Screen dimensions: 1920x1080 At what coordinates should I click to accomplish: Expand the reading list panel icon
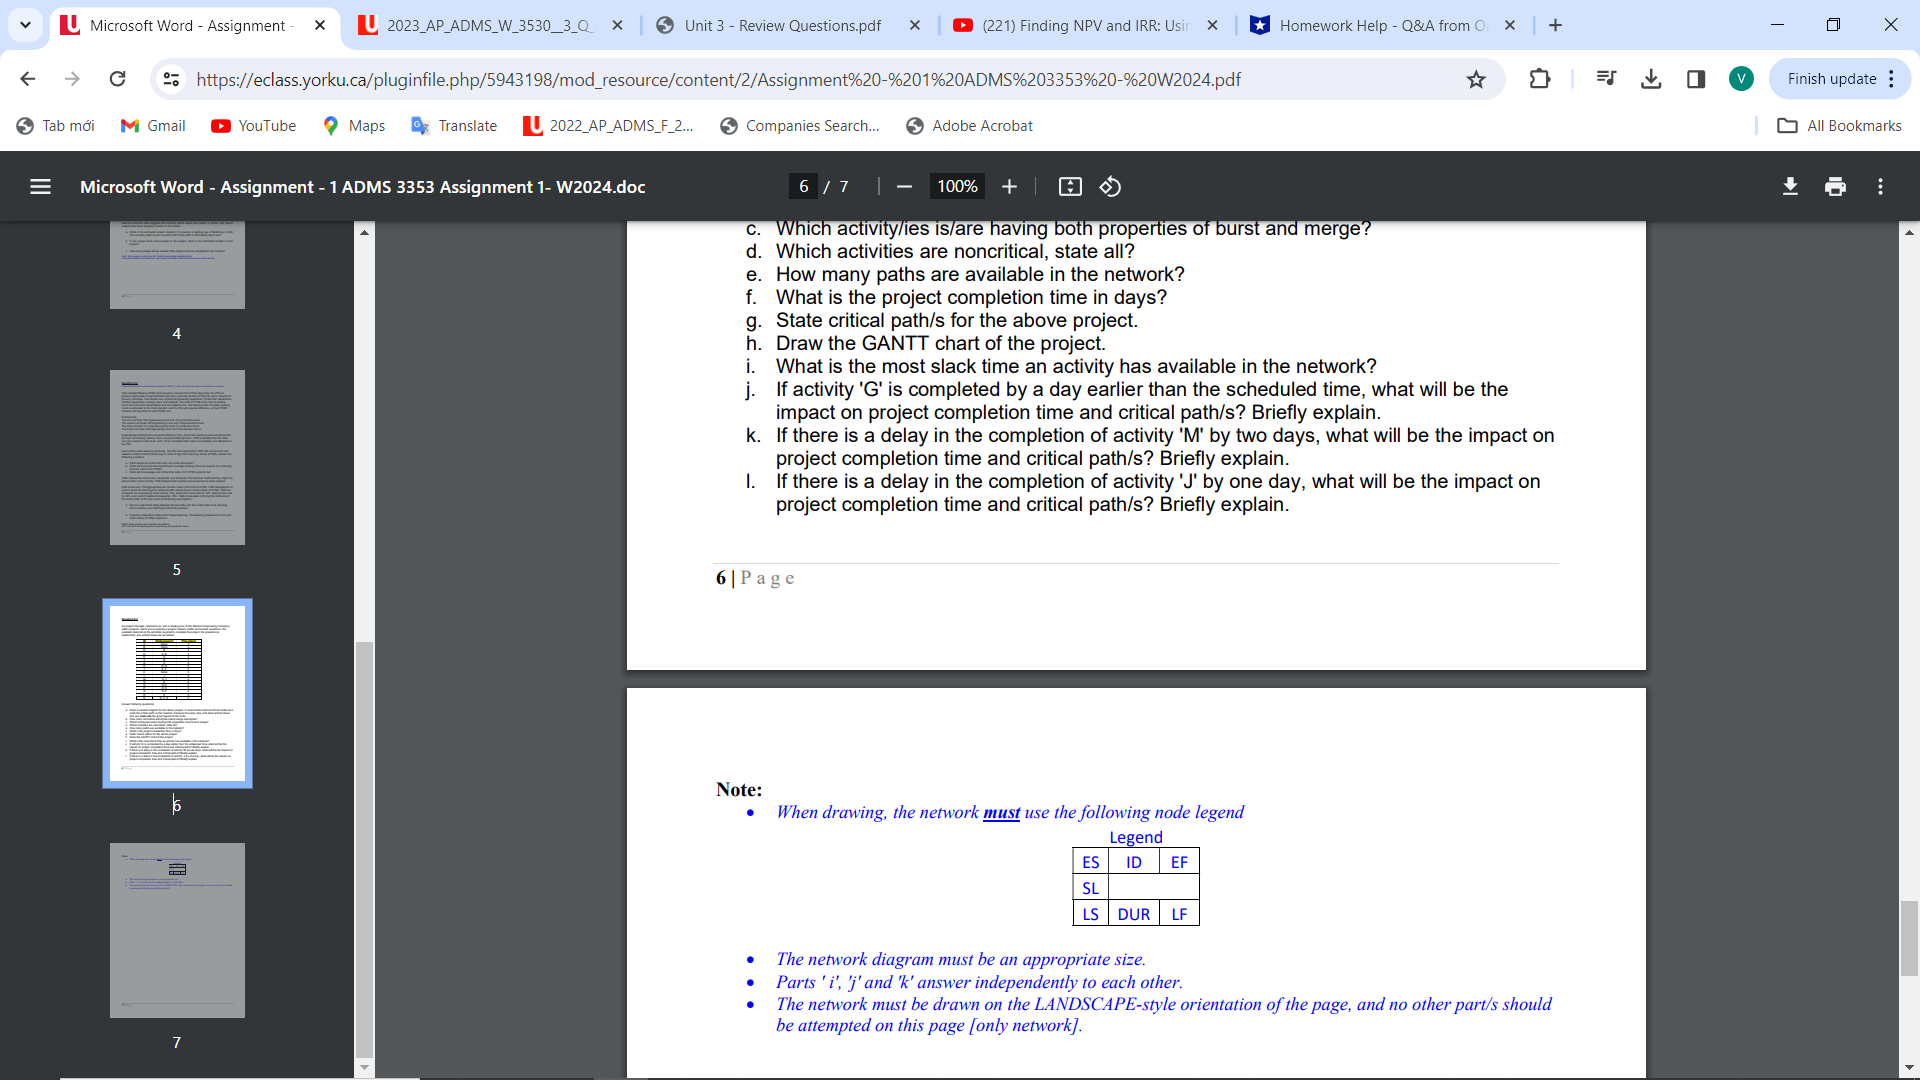point(1606,79)
